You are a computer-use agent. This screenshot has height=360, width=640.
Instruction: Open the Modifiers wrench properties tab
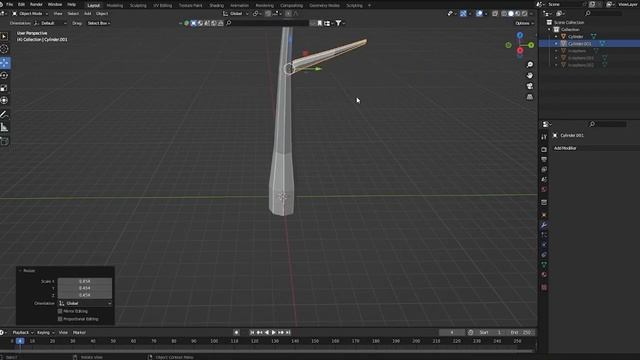click(x=544, y=225)
